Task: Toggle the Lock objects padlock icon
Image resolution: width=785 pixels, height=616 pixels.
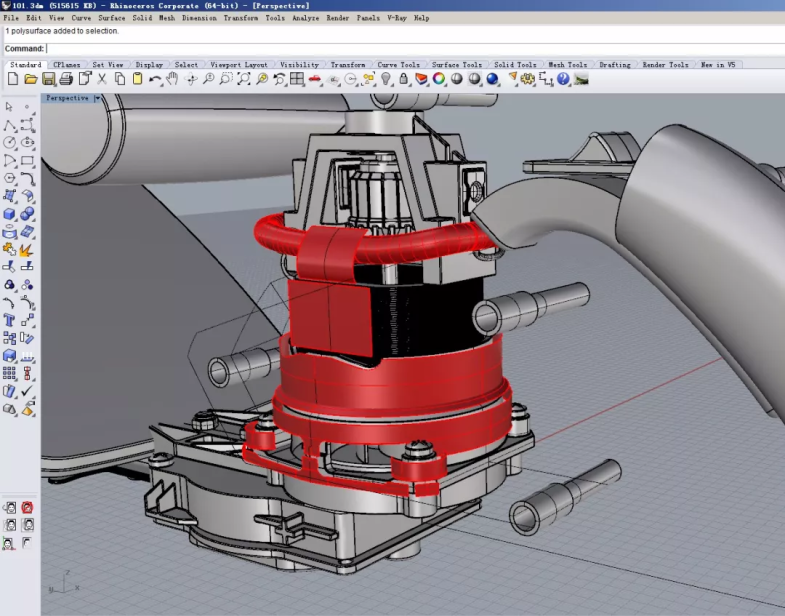Action: 403,79
